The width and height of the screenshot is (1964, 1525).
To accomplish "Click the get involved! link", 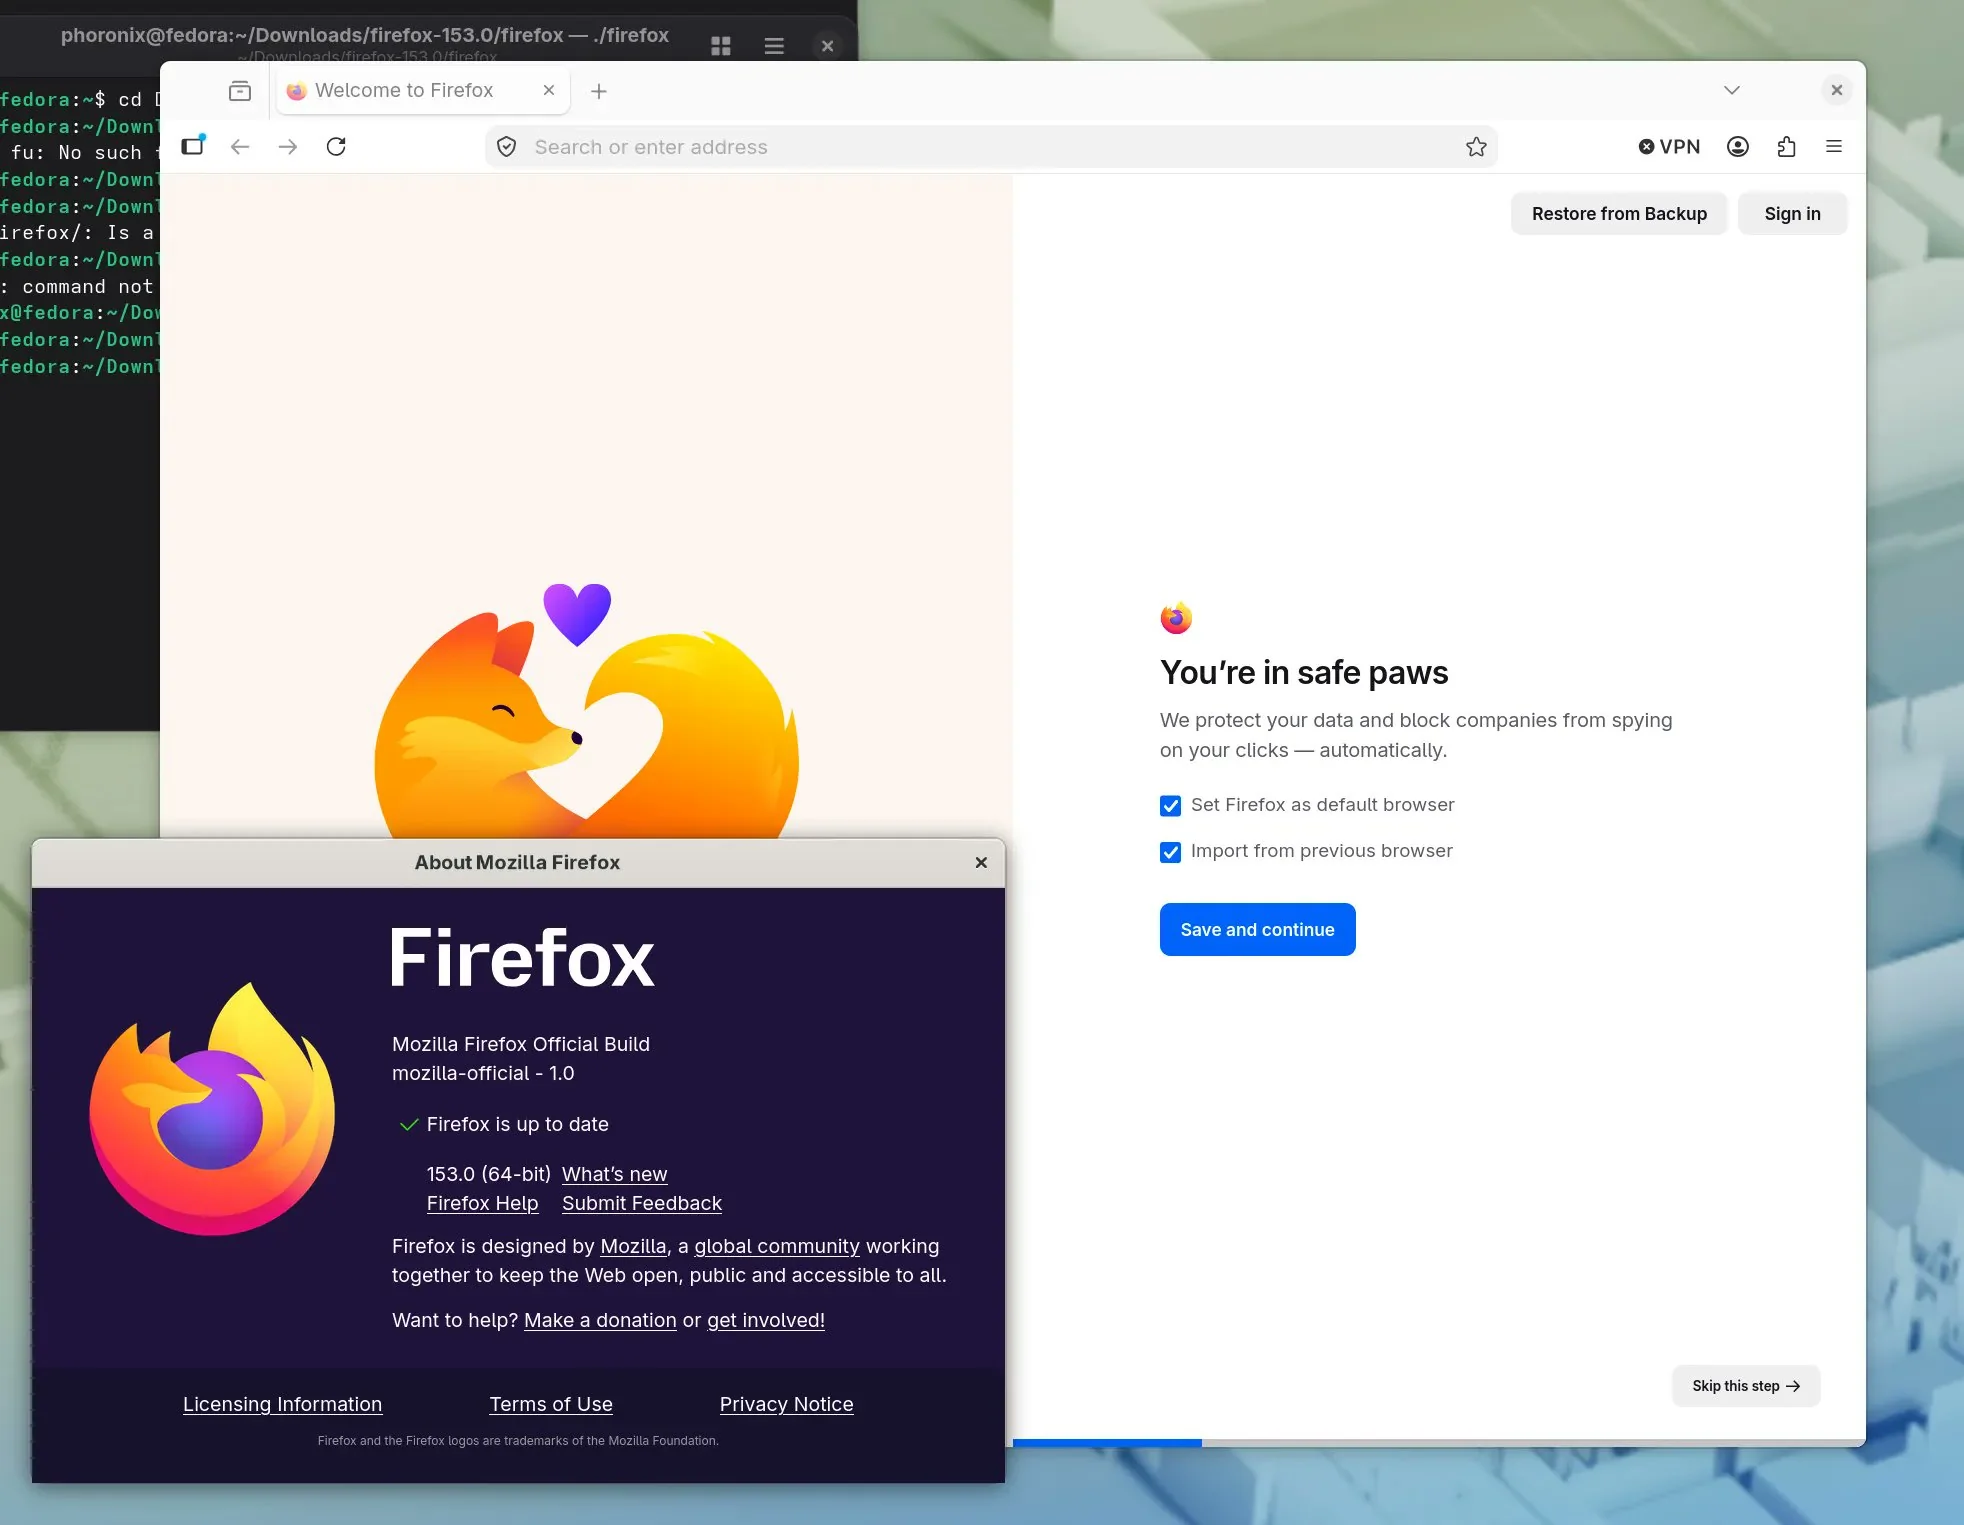I will (766, 1320).
